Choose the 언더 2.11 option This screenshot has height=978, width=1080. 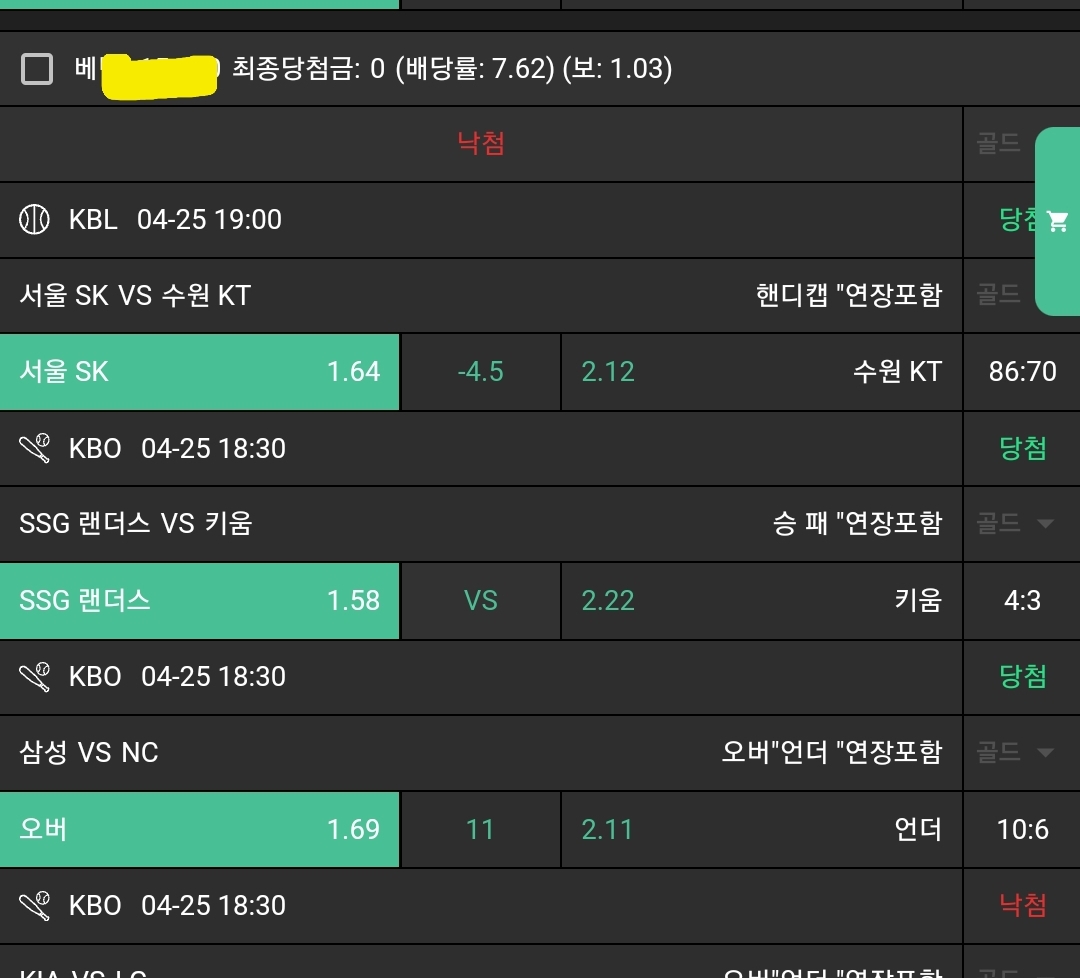click(761, 830)
